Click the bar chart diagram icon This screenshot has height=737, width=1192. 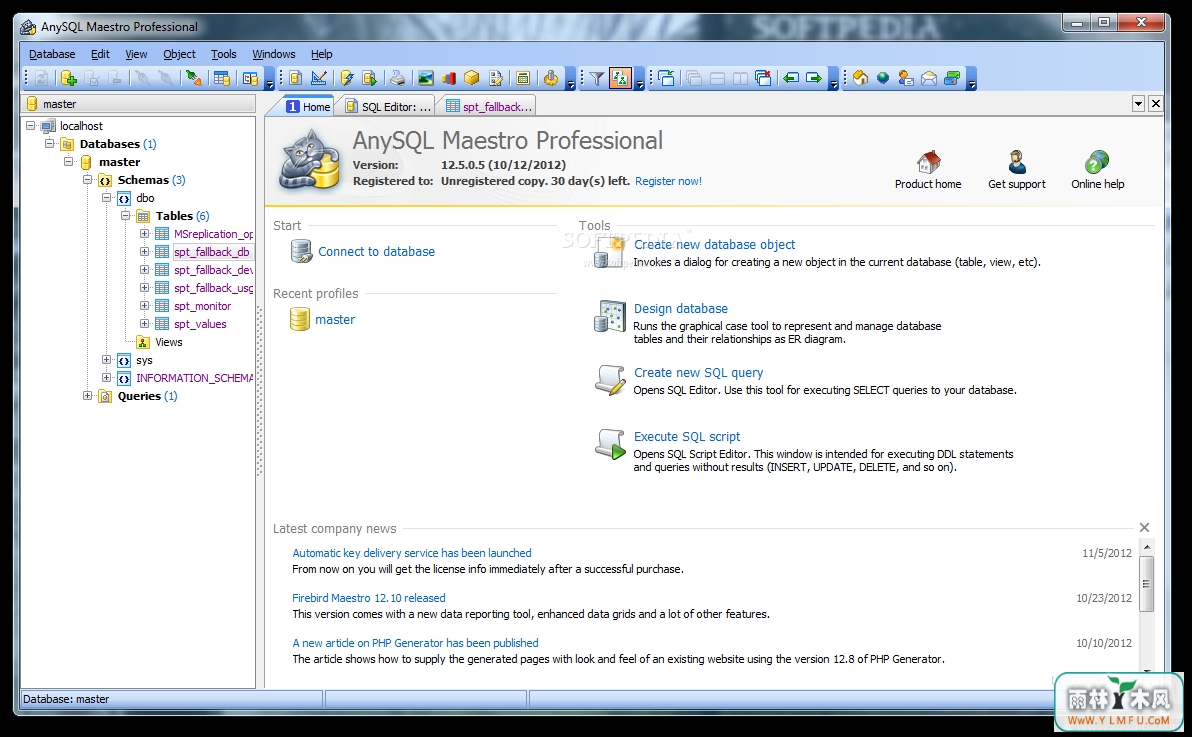449,78
